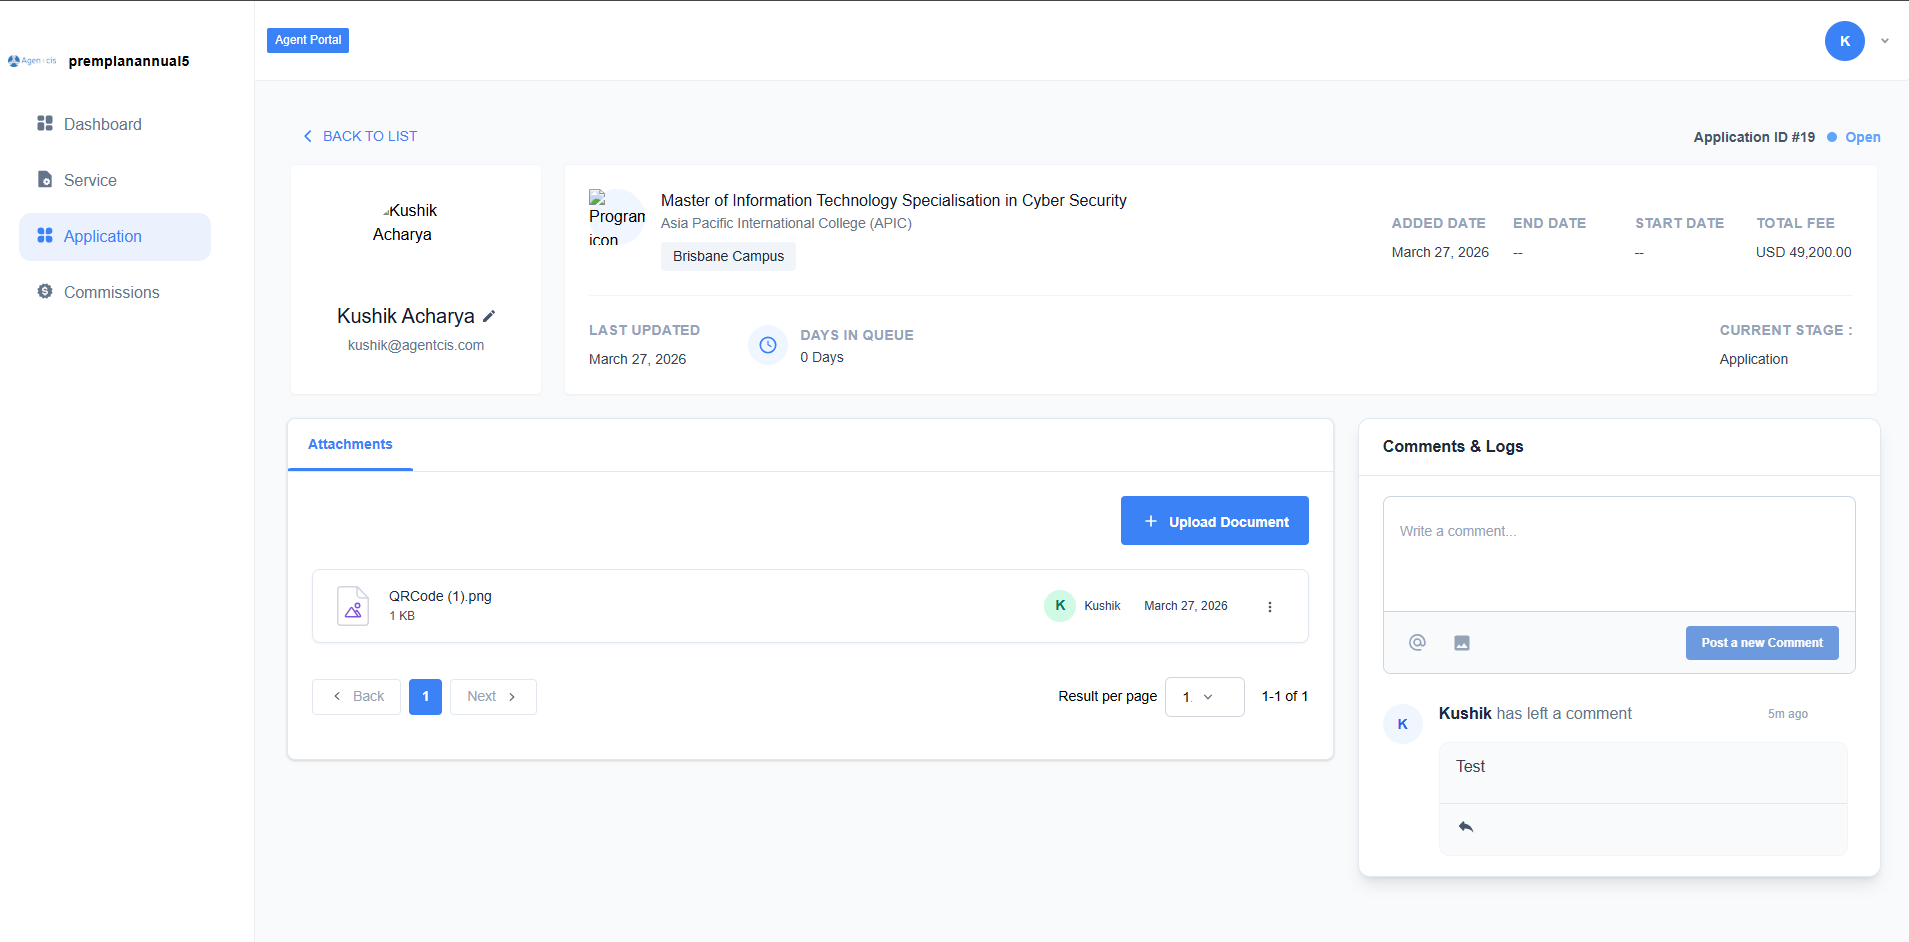The image size is (1909, 942).
Task: Click the 5m ago comment timestamp
Action: click(x=1788, y=714)
